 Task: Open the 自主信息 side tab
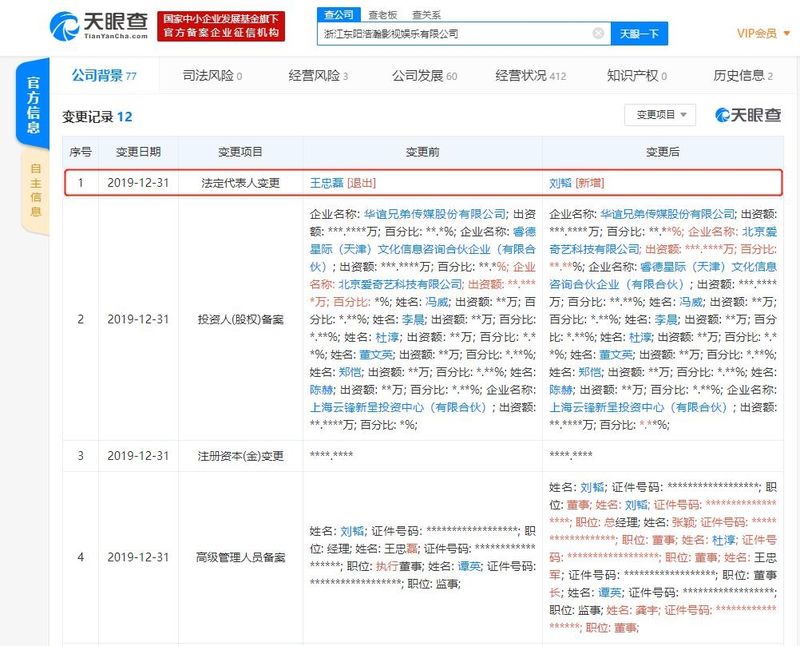[35, 190]
